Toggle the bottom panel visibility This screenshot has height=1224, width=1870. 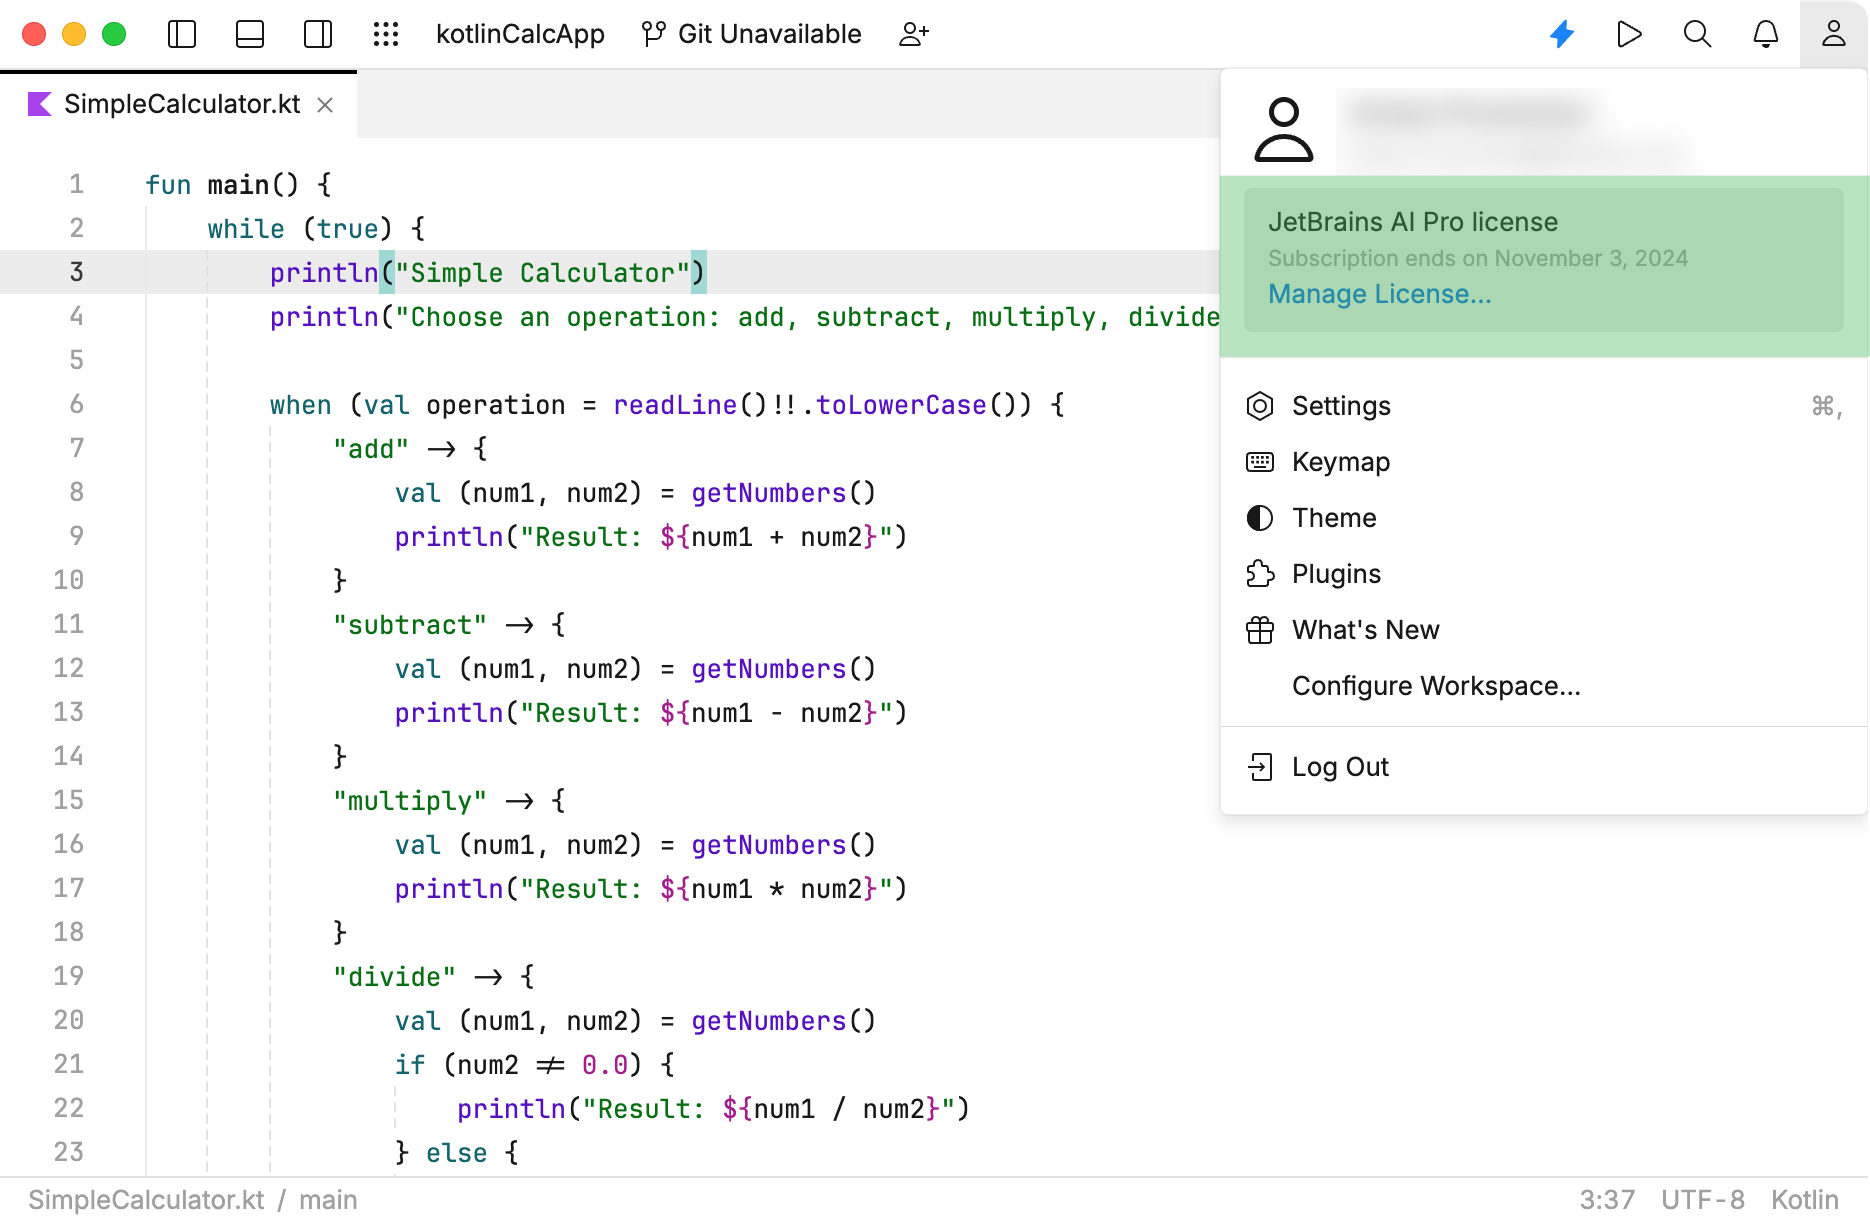pos(250,34)
